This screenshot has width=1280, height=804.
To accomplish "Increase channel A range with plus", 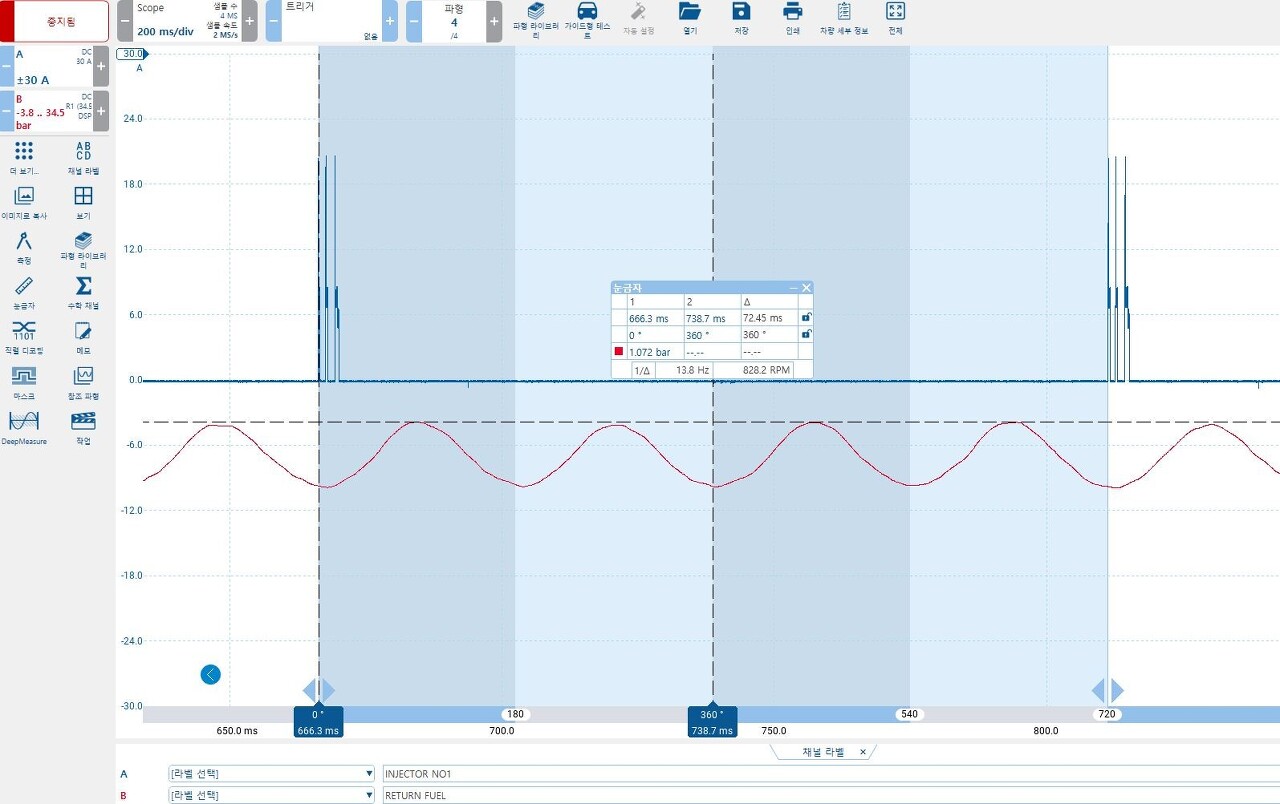I will [x=100, y=66].
